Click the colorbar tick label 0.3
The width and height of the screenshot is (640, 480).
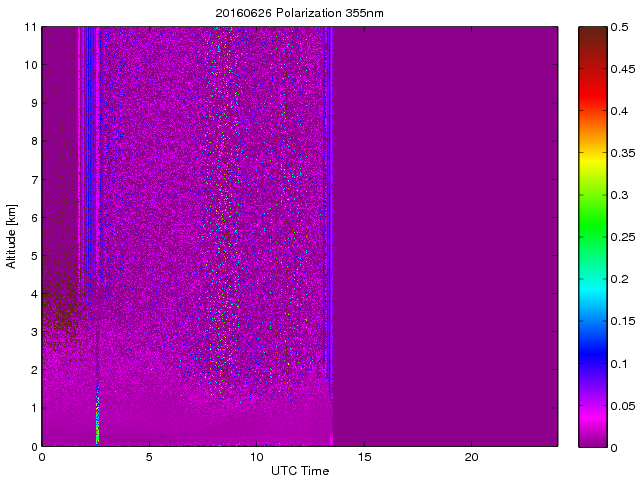(x=620, y=195)
